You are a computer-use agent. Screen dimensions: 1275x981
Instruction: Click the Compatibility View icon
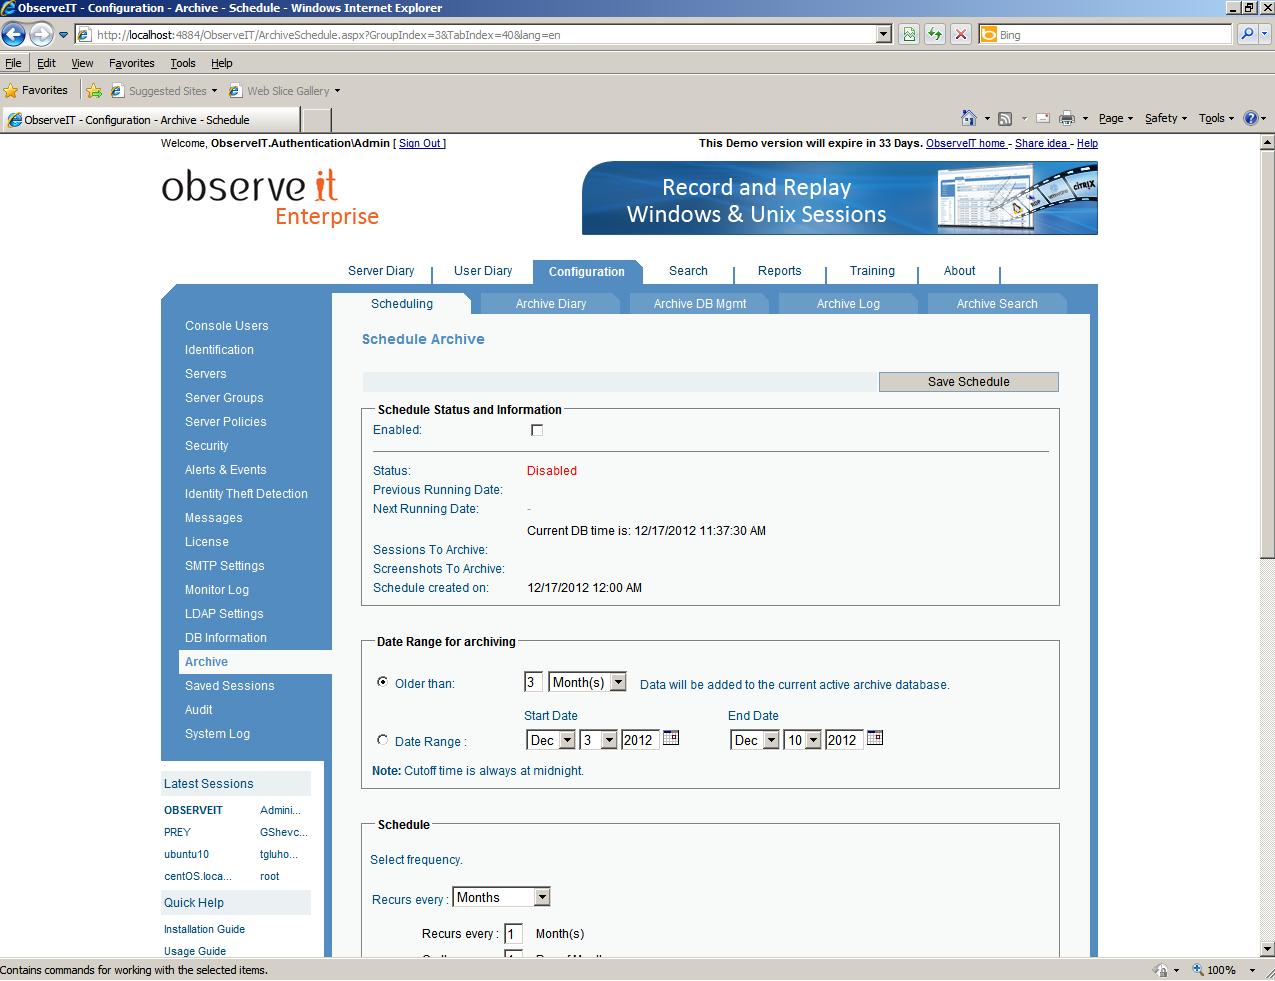(x=909, y=34)
